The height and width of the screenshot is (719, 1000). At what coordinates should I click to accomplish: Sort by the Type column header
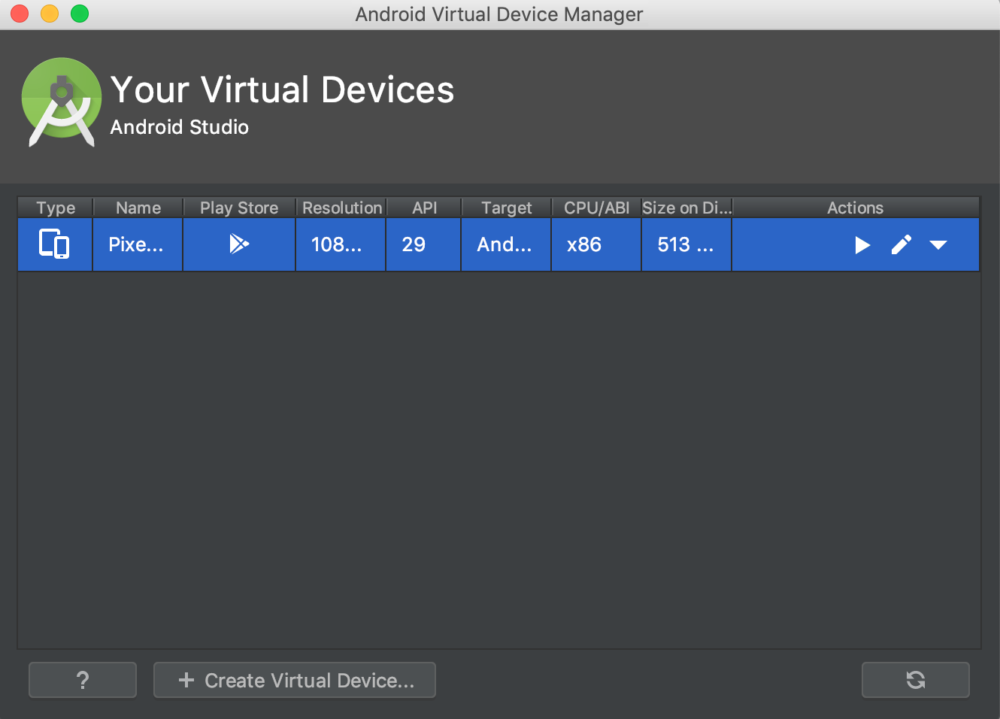click(55, 208)
